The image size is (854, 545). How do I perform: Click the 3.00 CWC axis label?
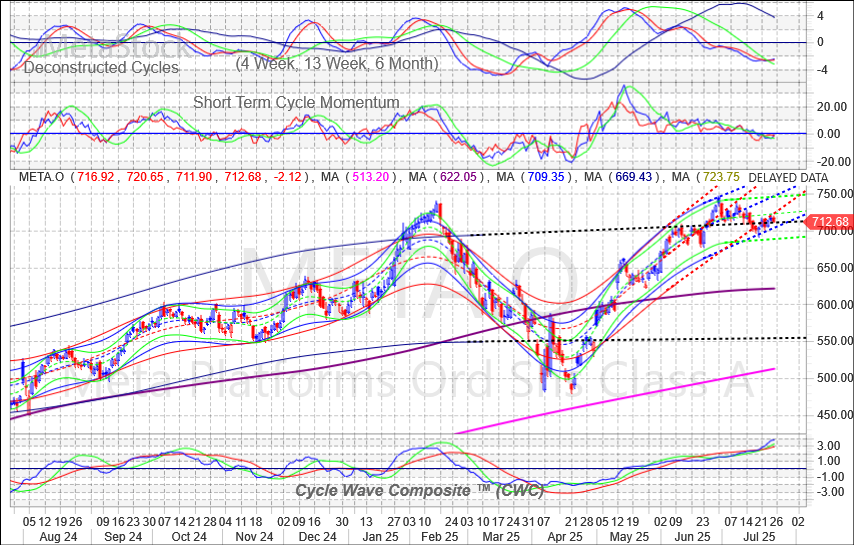[x=829, y=446]
